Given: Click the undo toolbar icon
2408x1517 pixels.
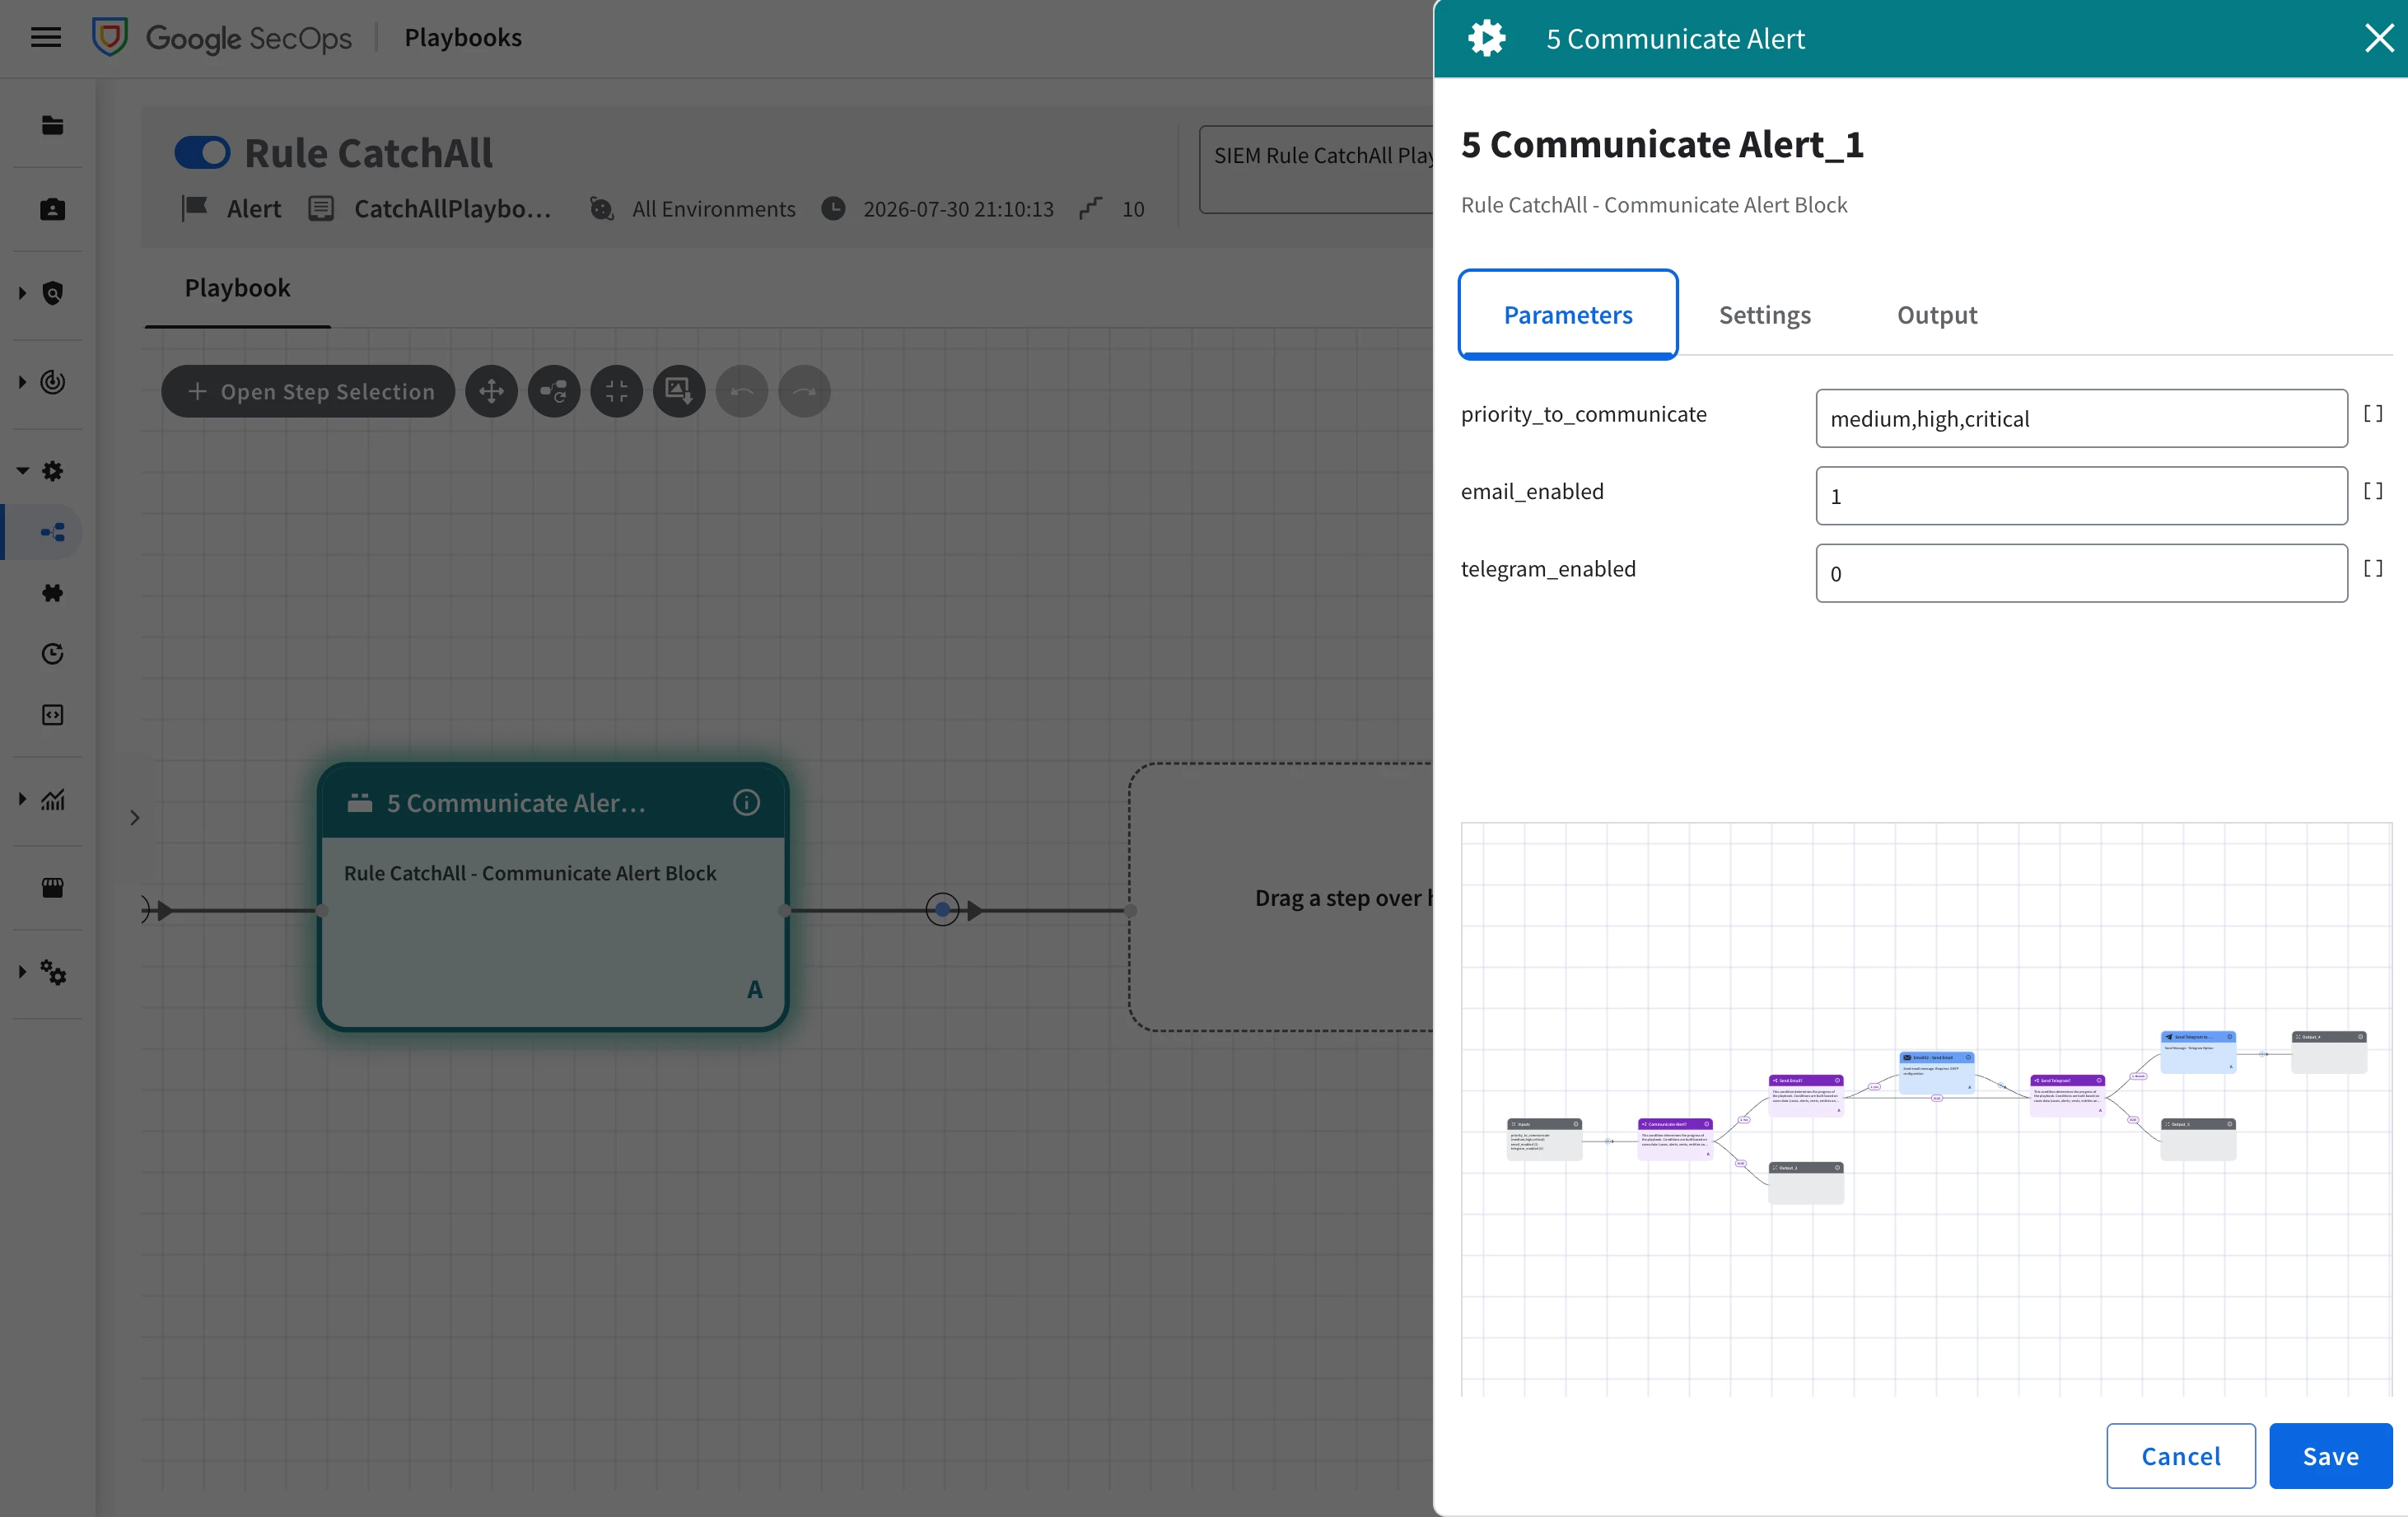Looking at the screenshot, I should tap(742, 391).
